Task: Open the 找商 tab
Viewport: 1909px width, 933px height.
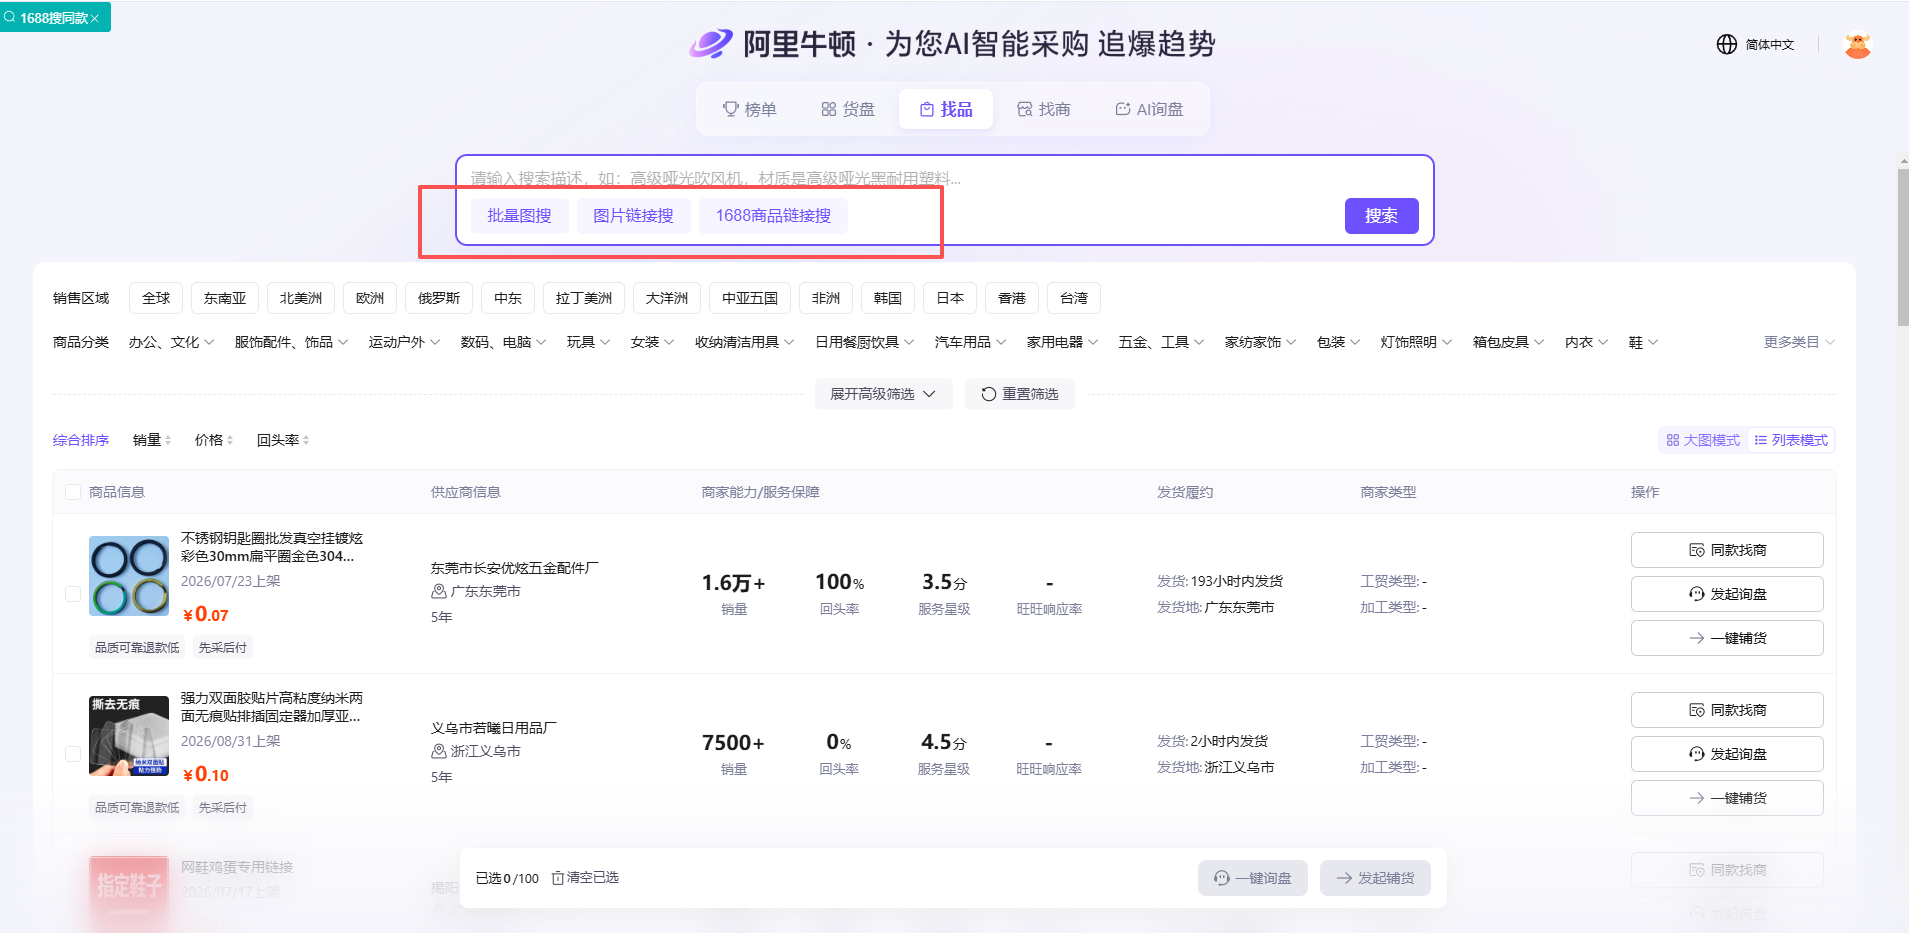Action: 1044,109
